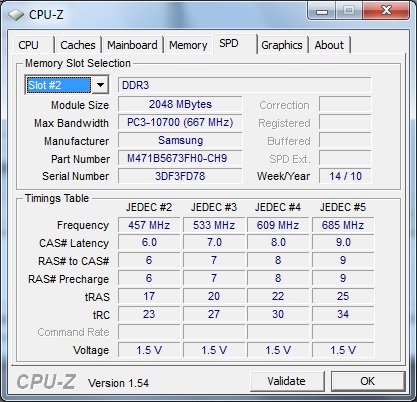Click the empty Buffered field
This screenshot has height=402, width=417.
pos(345,140)
